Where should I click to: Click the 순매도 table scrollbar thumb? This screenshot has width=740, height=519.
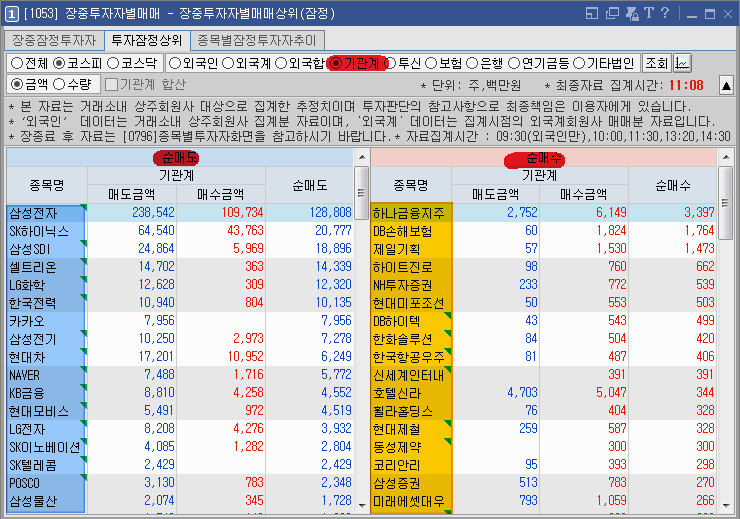(x=362, y=193)
